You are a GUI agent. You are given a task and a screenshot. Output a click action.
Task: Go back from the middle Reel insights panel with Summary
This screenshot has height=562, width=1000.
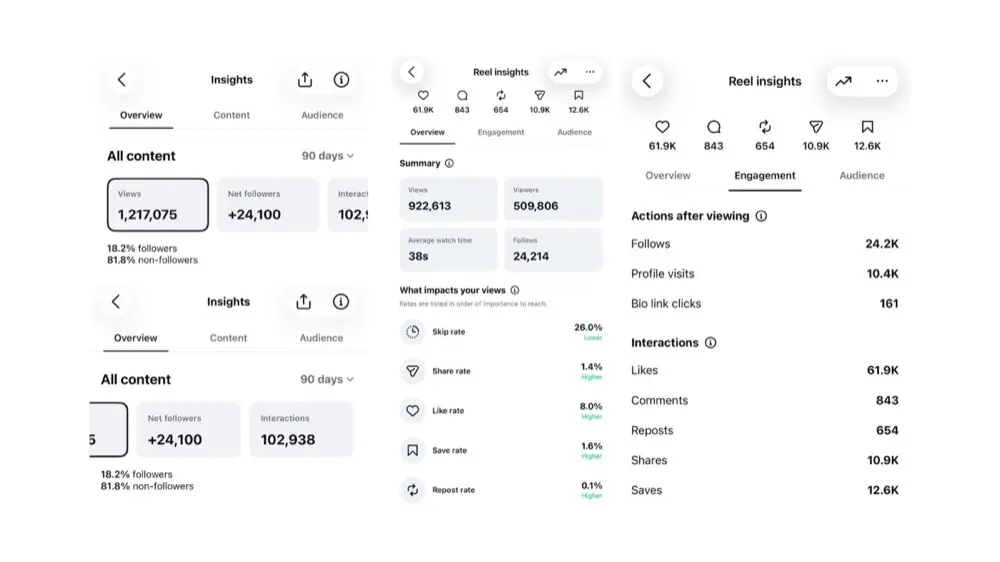[x=411, y=72]
